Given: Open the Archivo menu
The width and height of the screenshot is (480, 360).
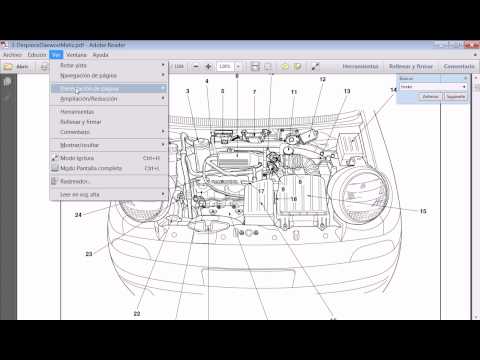Looking at the screenshot, I should [12, 55].
